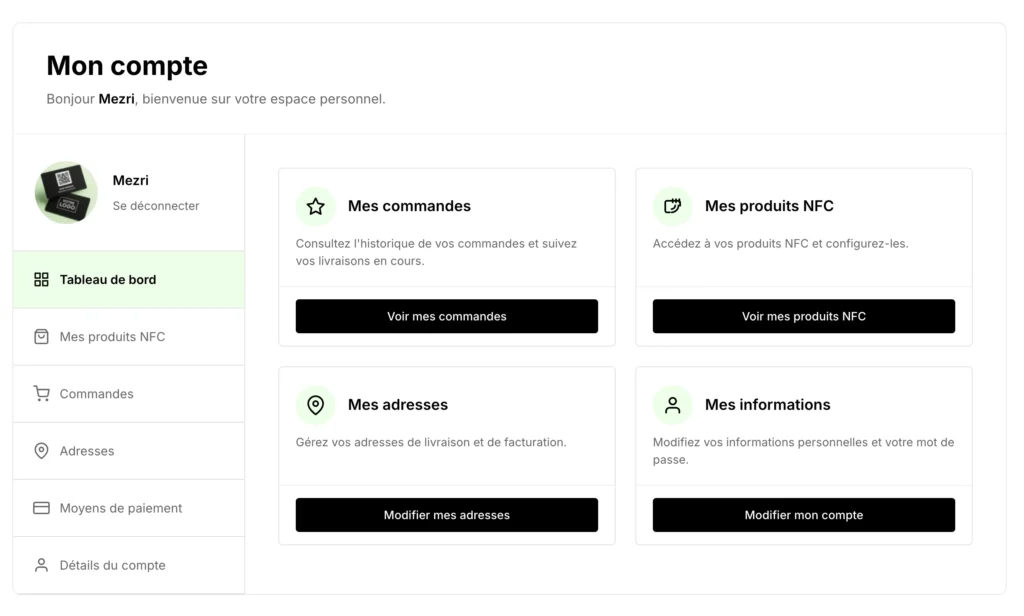Click the pin icon next to Adresses in sidebar
1024x616 pixels.
click(41, 451)
